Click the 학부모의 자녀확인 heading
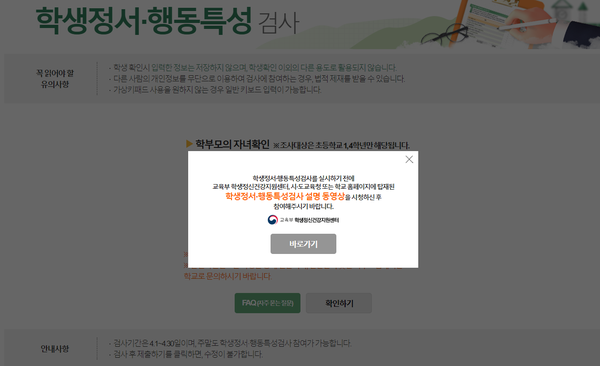 (x=233, y=144)
